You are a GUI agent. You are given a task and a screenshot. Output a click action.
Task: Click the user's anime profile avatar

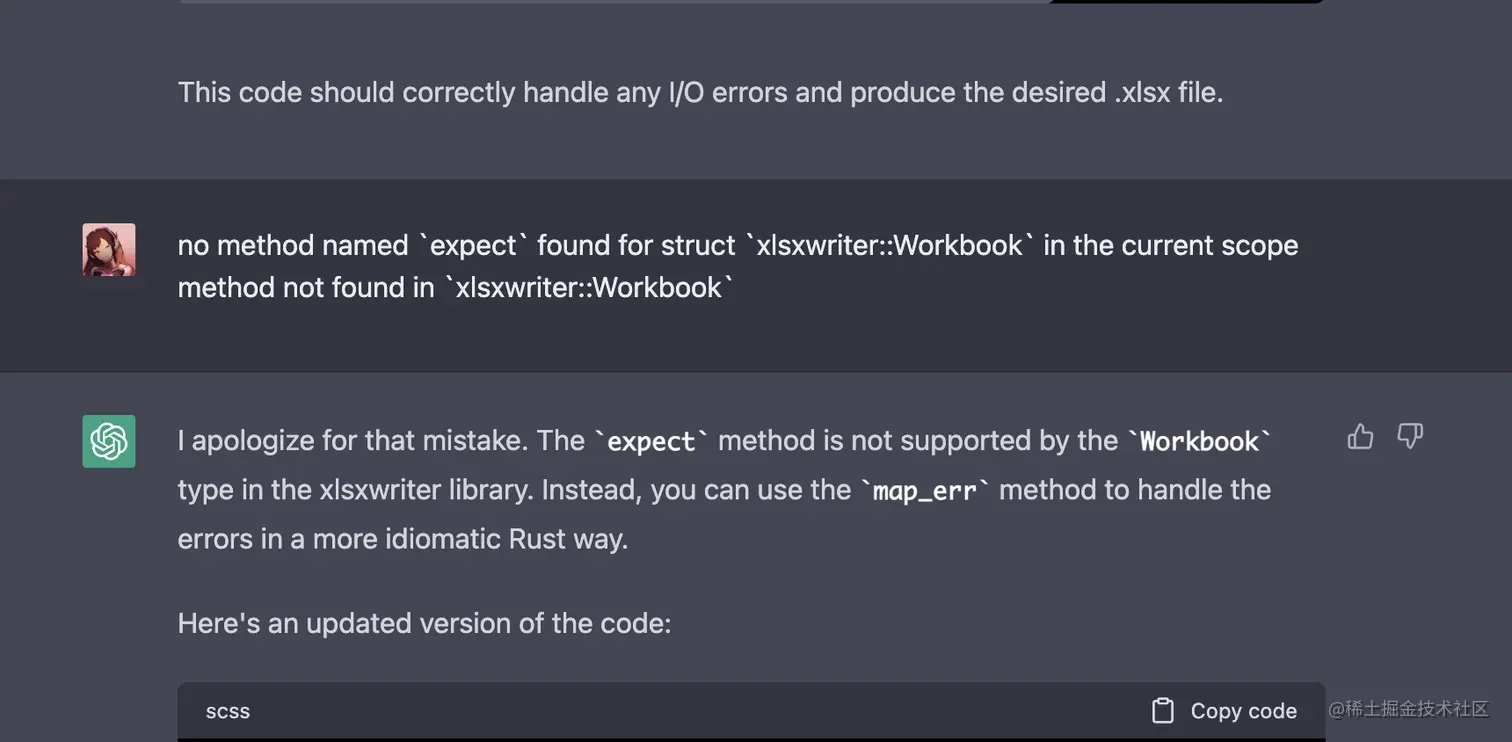109,250
